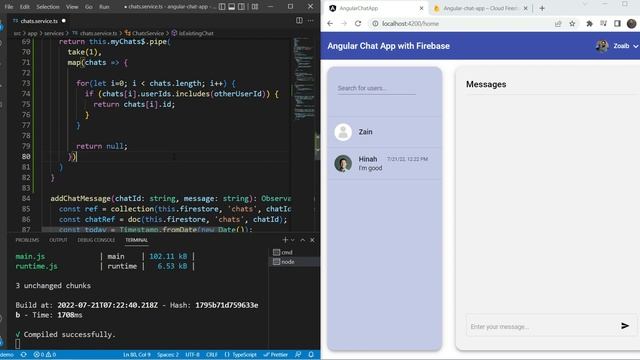This screenshot has width=640, height=360.
Task: Open the Go menu
Action: (x=89, y=7)
